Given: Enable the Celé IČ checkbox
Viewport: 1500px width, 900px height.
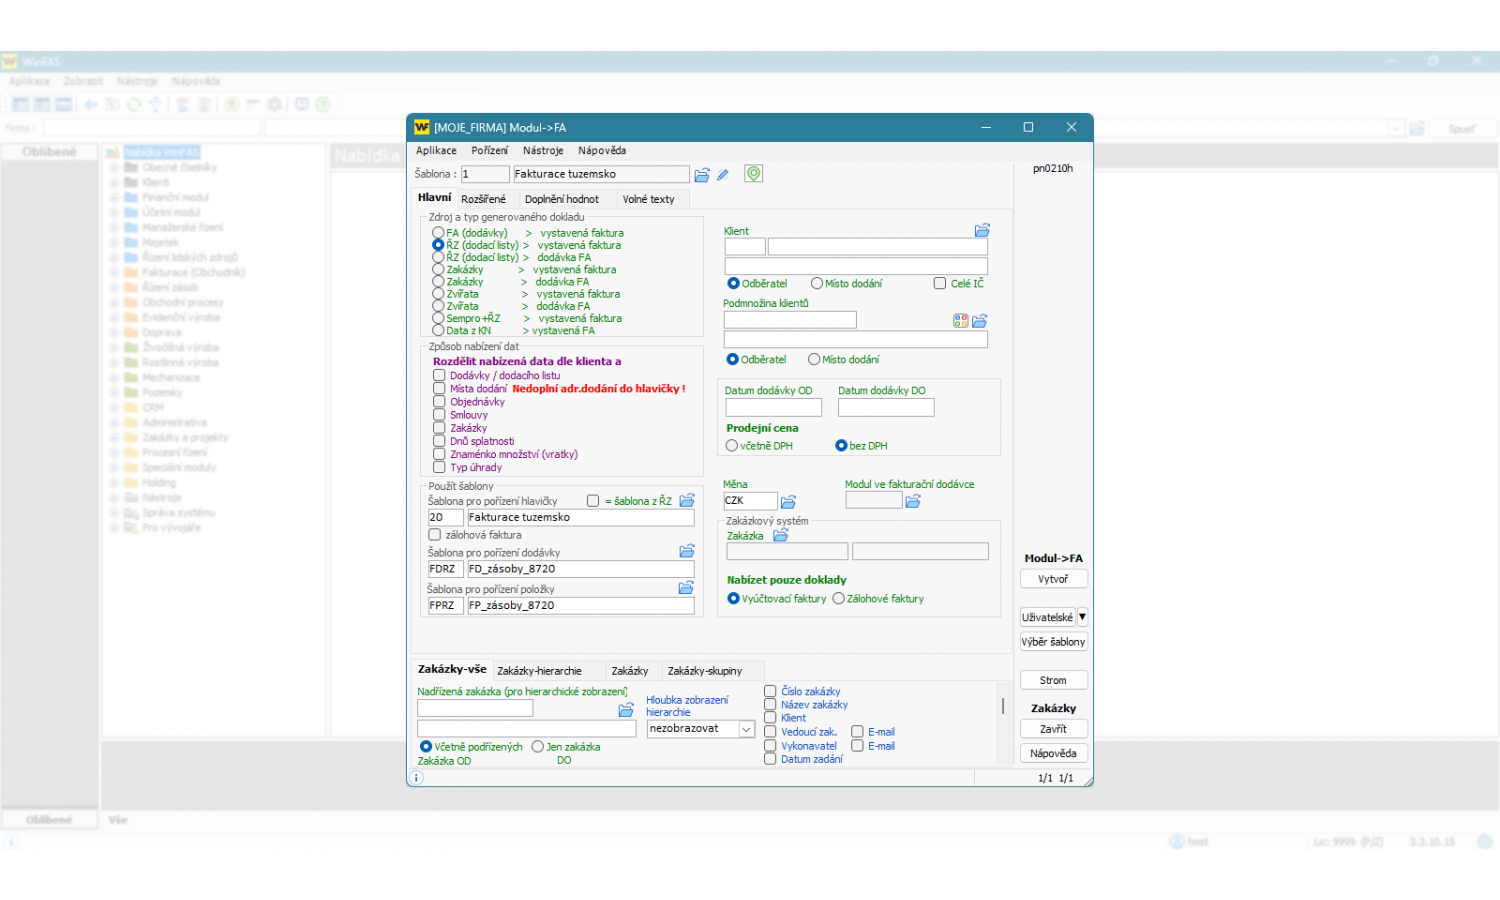Looking at the screenshot, I should point(940,284).
